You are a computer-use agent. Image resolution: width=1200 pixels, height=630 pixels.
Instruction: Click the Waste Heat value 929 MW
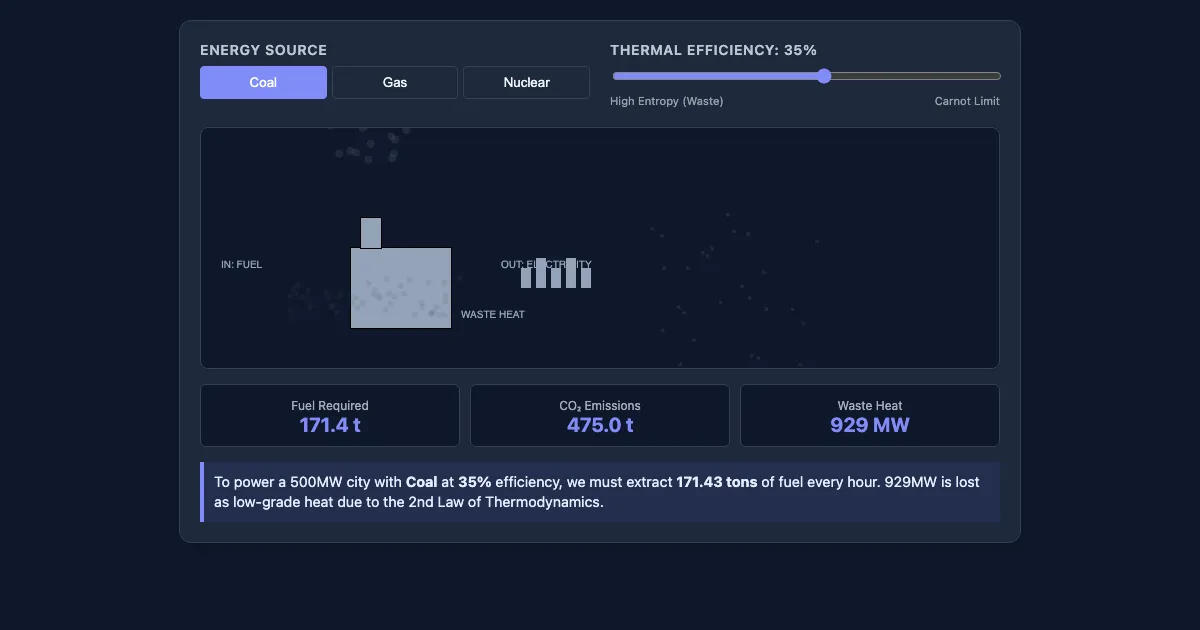[870, 425]
